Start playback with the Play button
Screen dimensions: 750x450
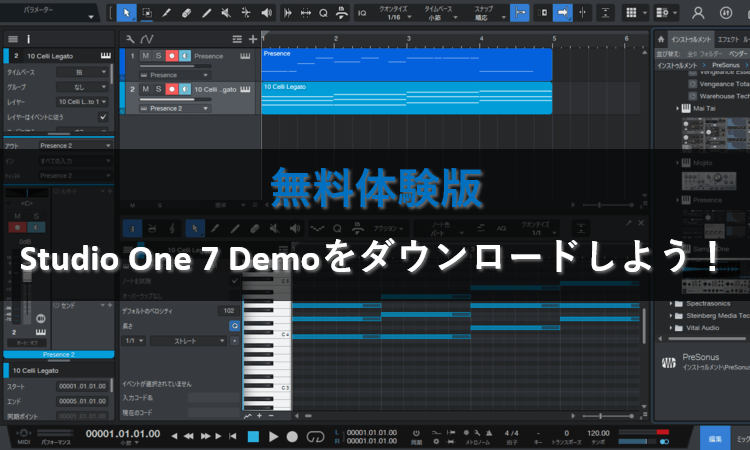click(273, 436)
